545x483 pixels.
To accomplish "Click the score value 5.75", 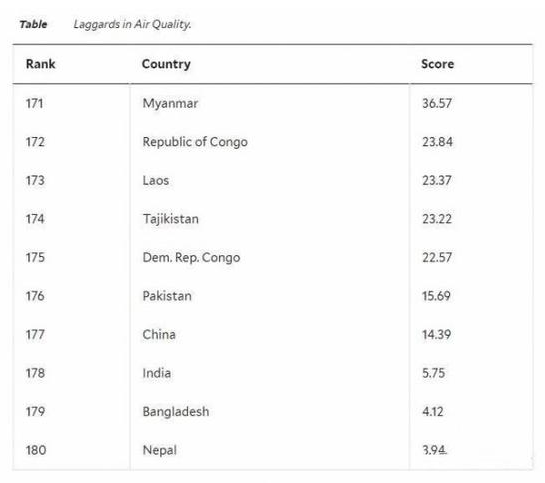I will coord(433,373).
